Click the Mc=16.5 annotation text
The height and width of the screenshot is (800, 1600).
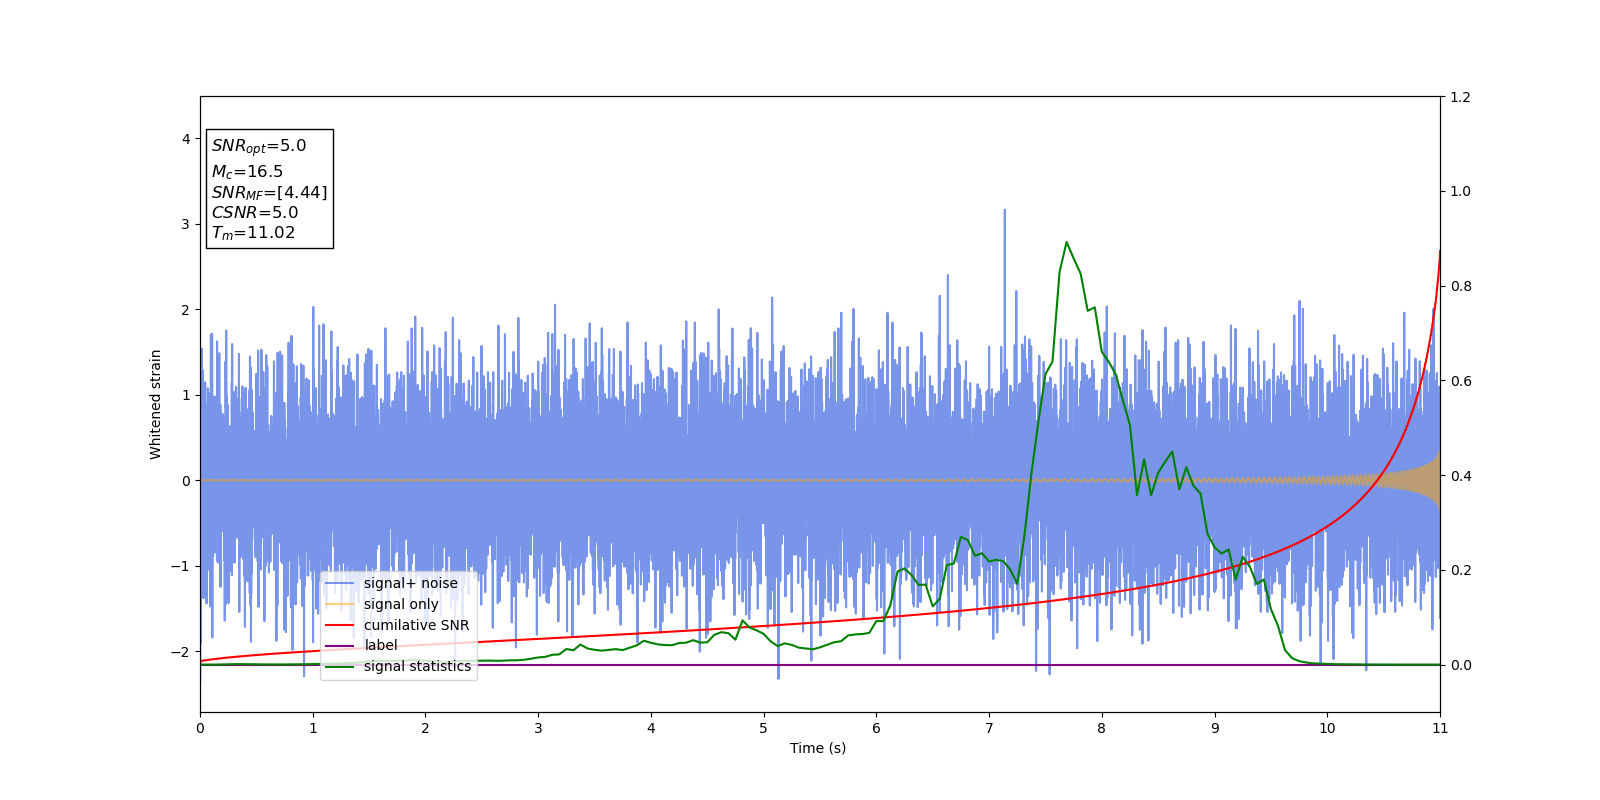tap(247, 172)
